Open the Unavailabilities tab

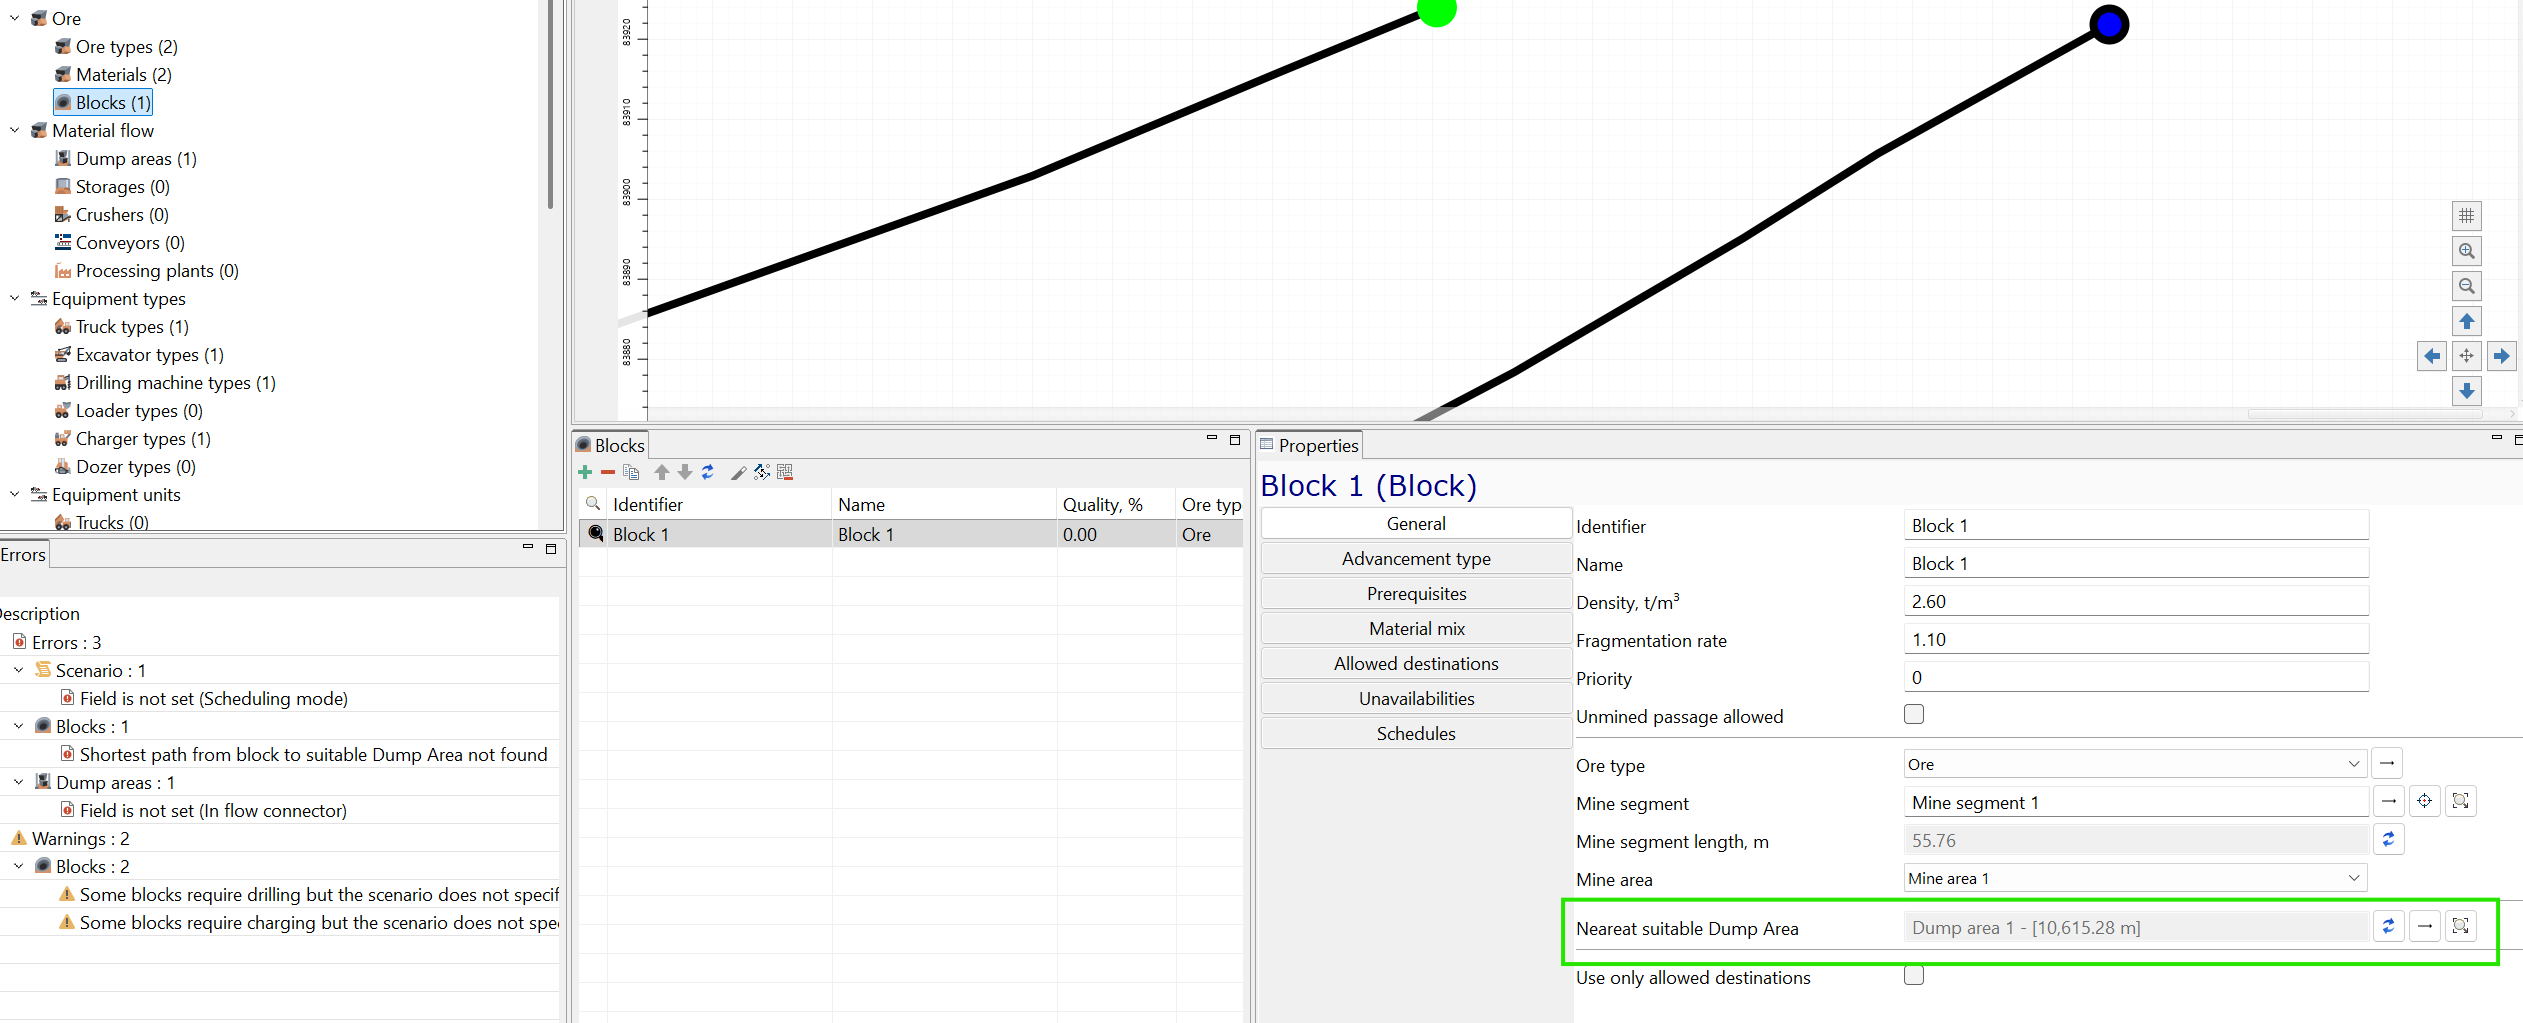click(1416, 698)
